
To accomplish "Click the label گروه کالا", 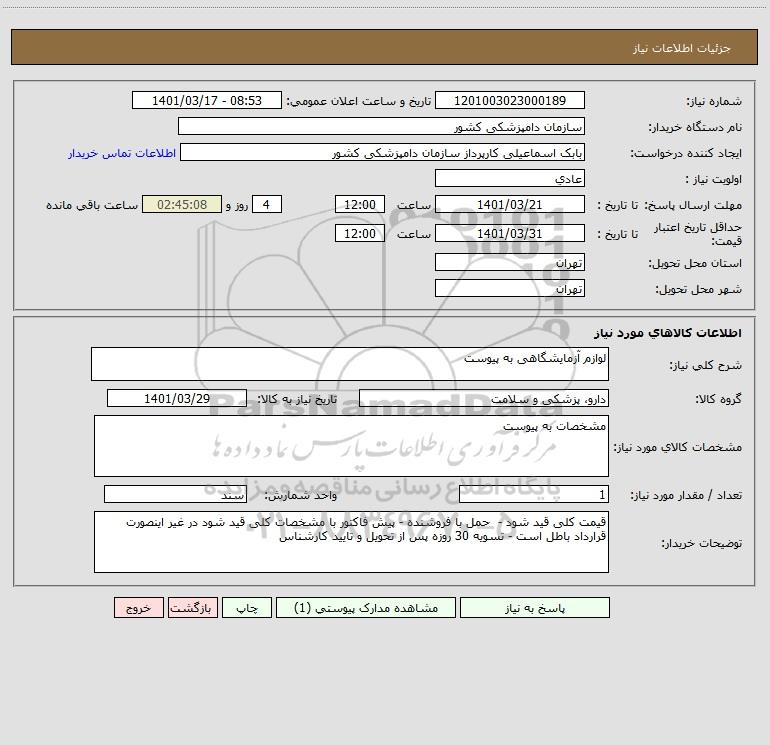I will [x=718, y=399].
